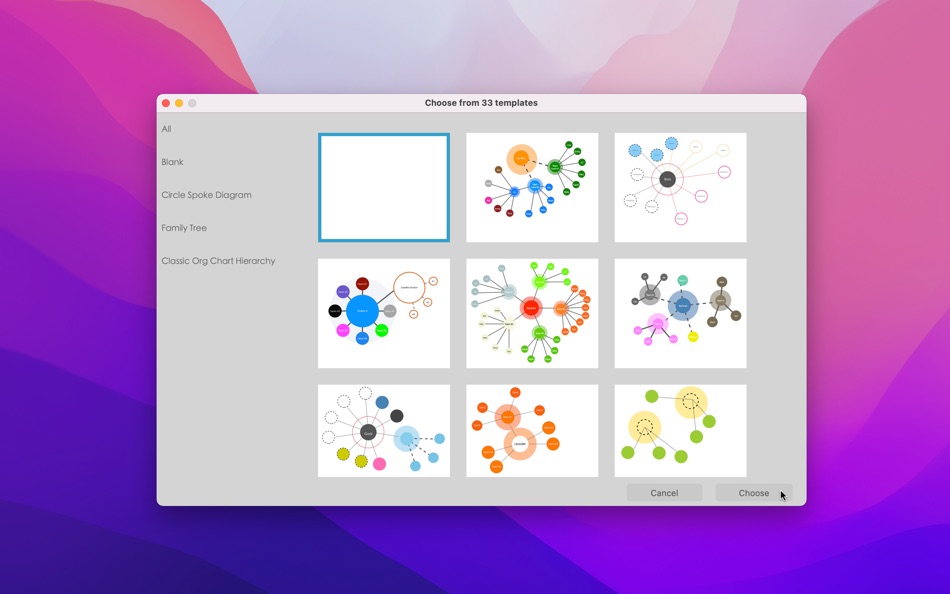Select the All templates category
The image size is (950, 594).
[x=166, y=128]
